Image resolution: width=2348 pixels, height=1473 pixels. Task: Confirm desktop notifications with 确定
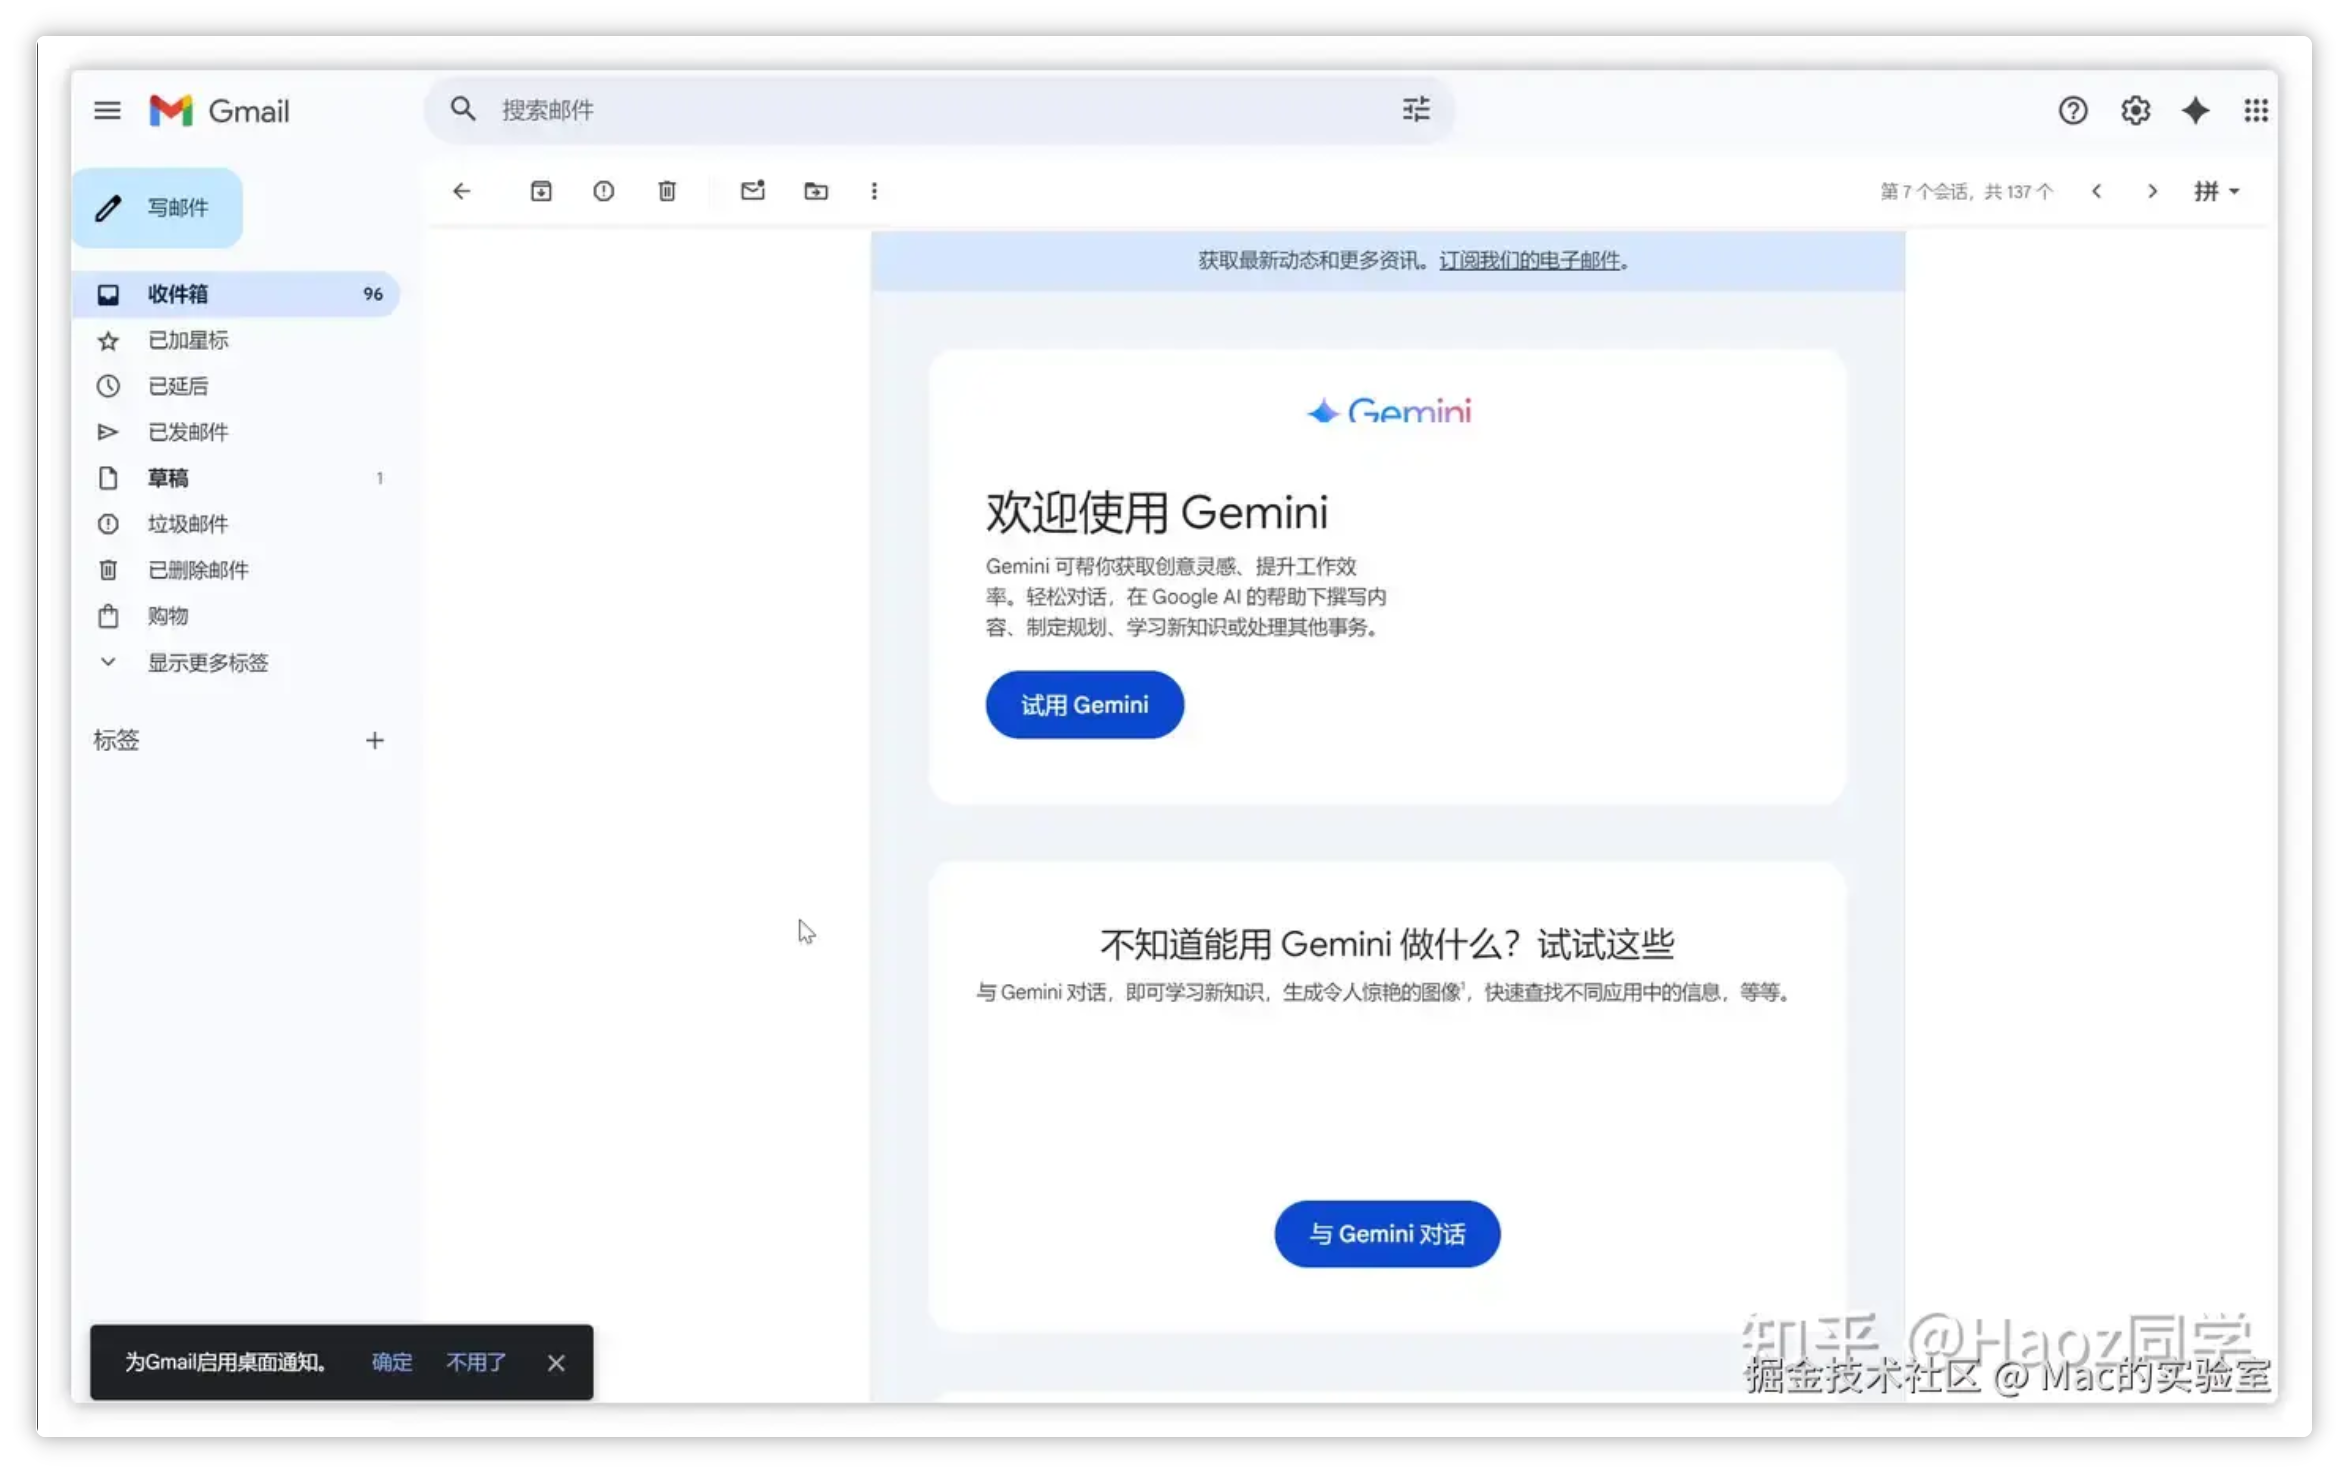pyautogui.click(x=392, y=1363)
